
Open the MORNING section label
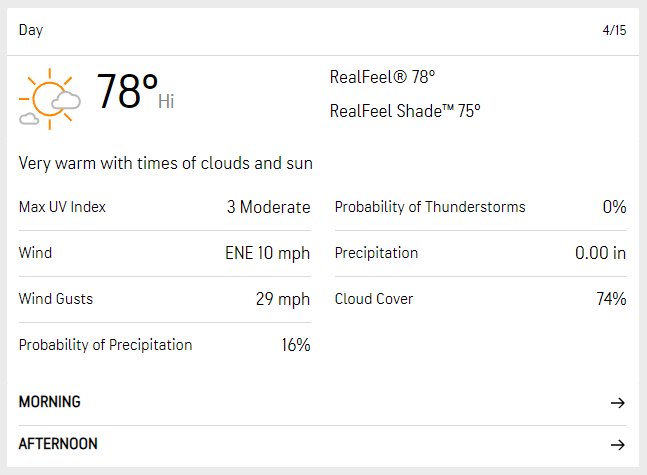click(x=50, y=402)
